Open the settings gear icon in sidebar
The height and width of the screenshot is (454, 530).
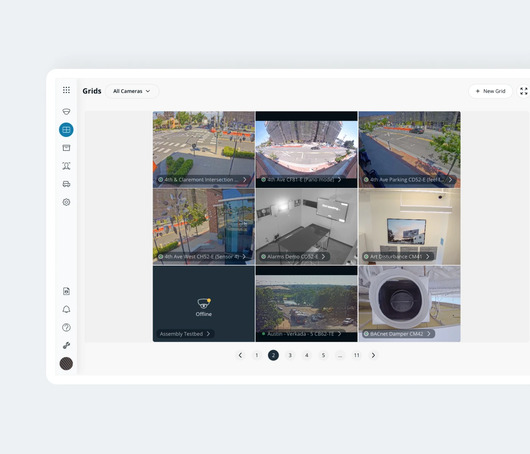coord(66,202)
